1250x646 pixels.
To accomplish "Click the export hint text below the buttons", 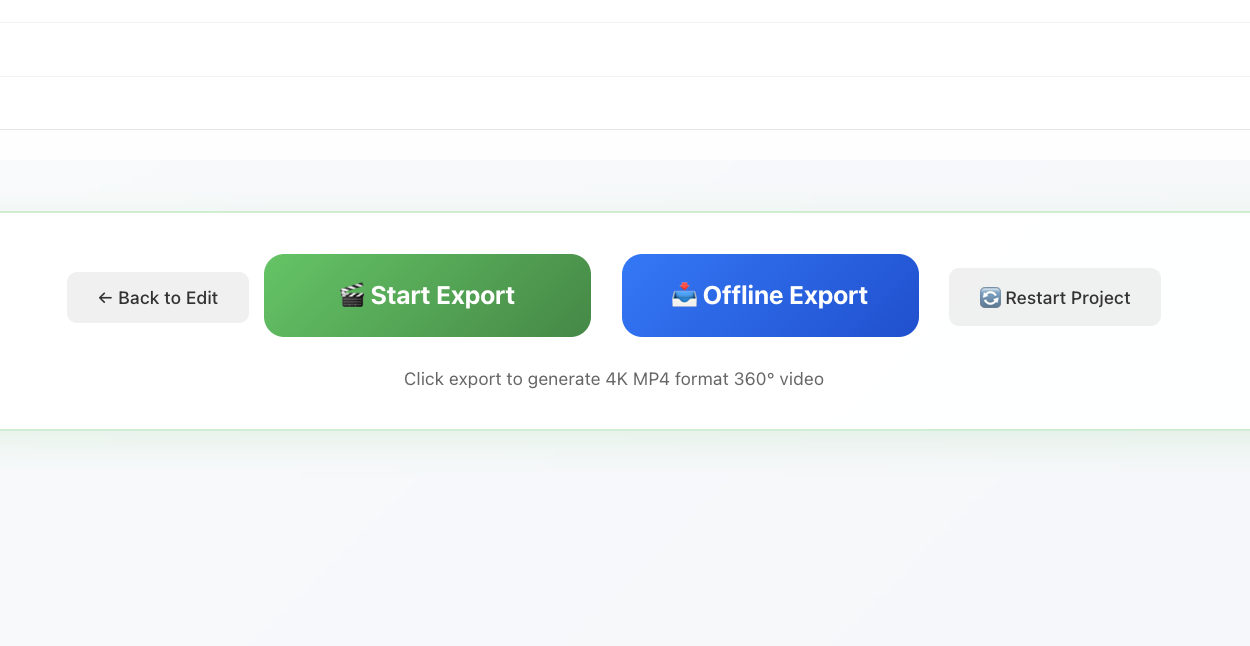I will click(x=614, y=379).
